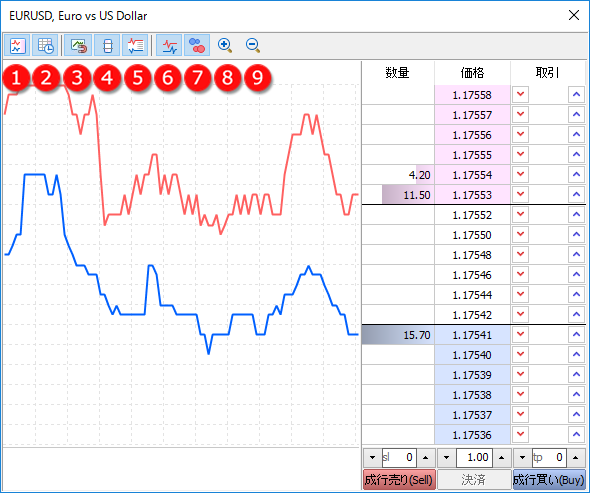The image size is (590, 493).
Task: Increase volume with the 1.00 up arrow
Action: click(502, 458)
